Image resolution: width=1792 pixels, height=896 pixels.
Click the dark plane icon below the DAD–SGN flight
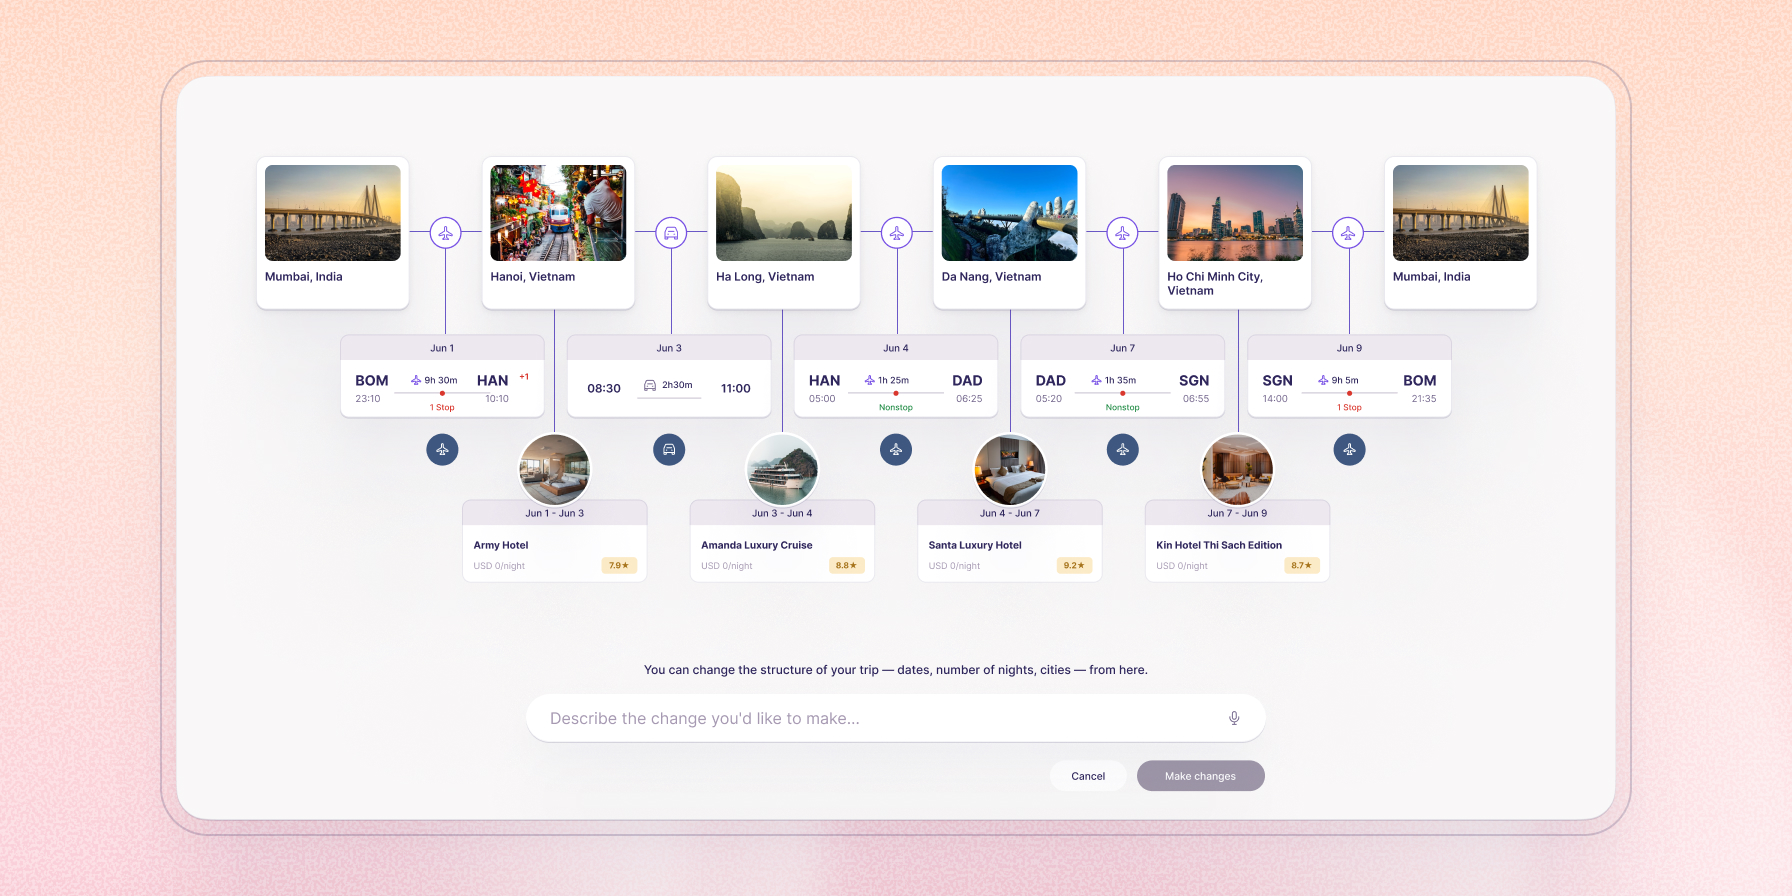click(1123, 449)
